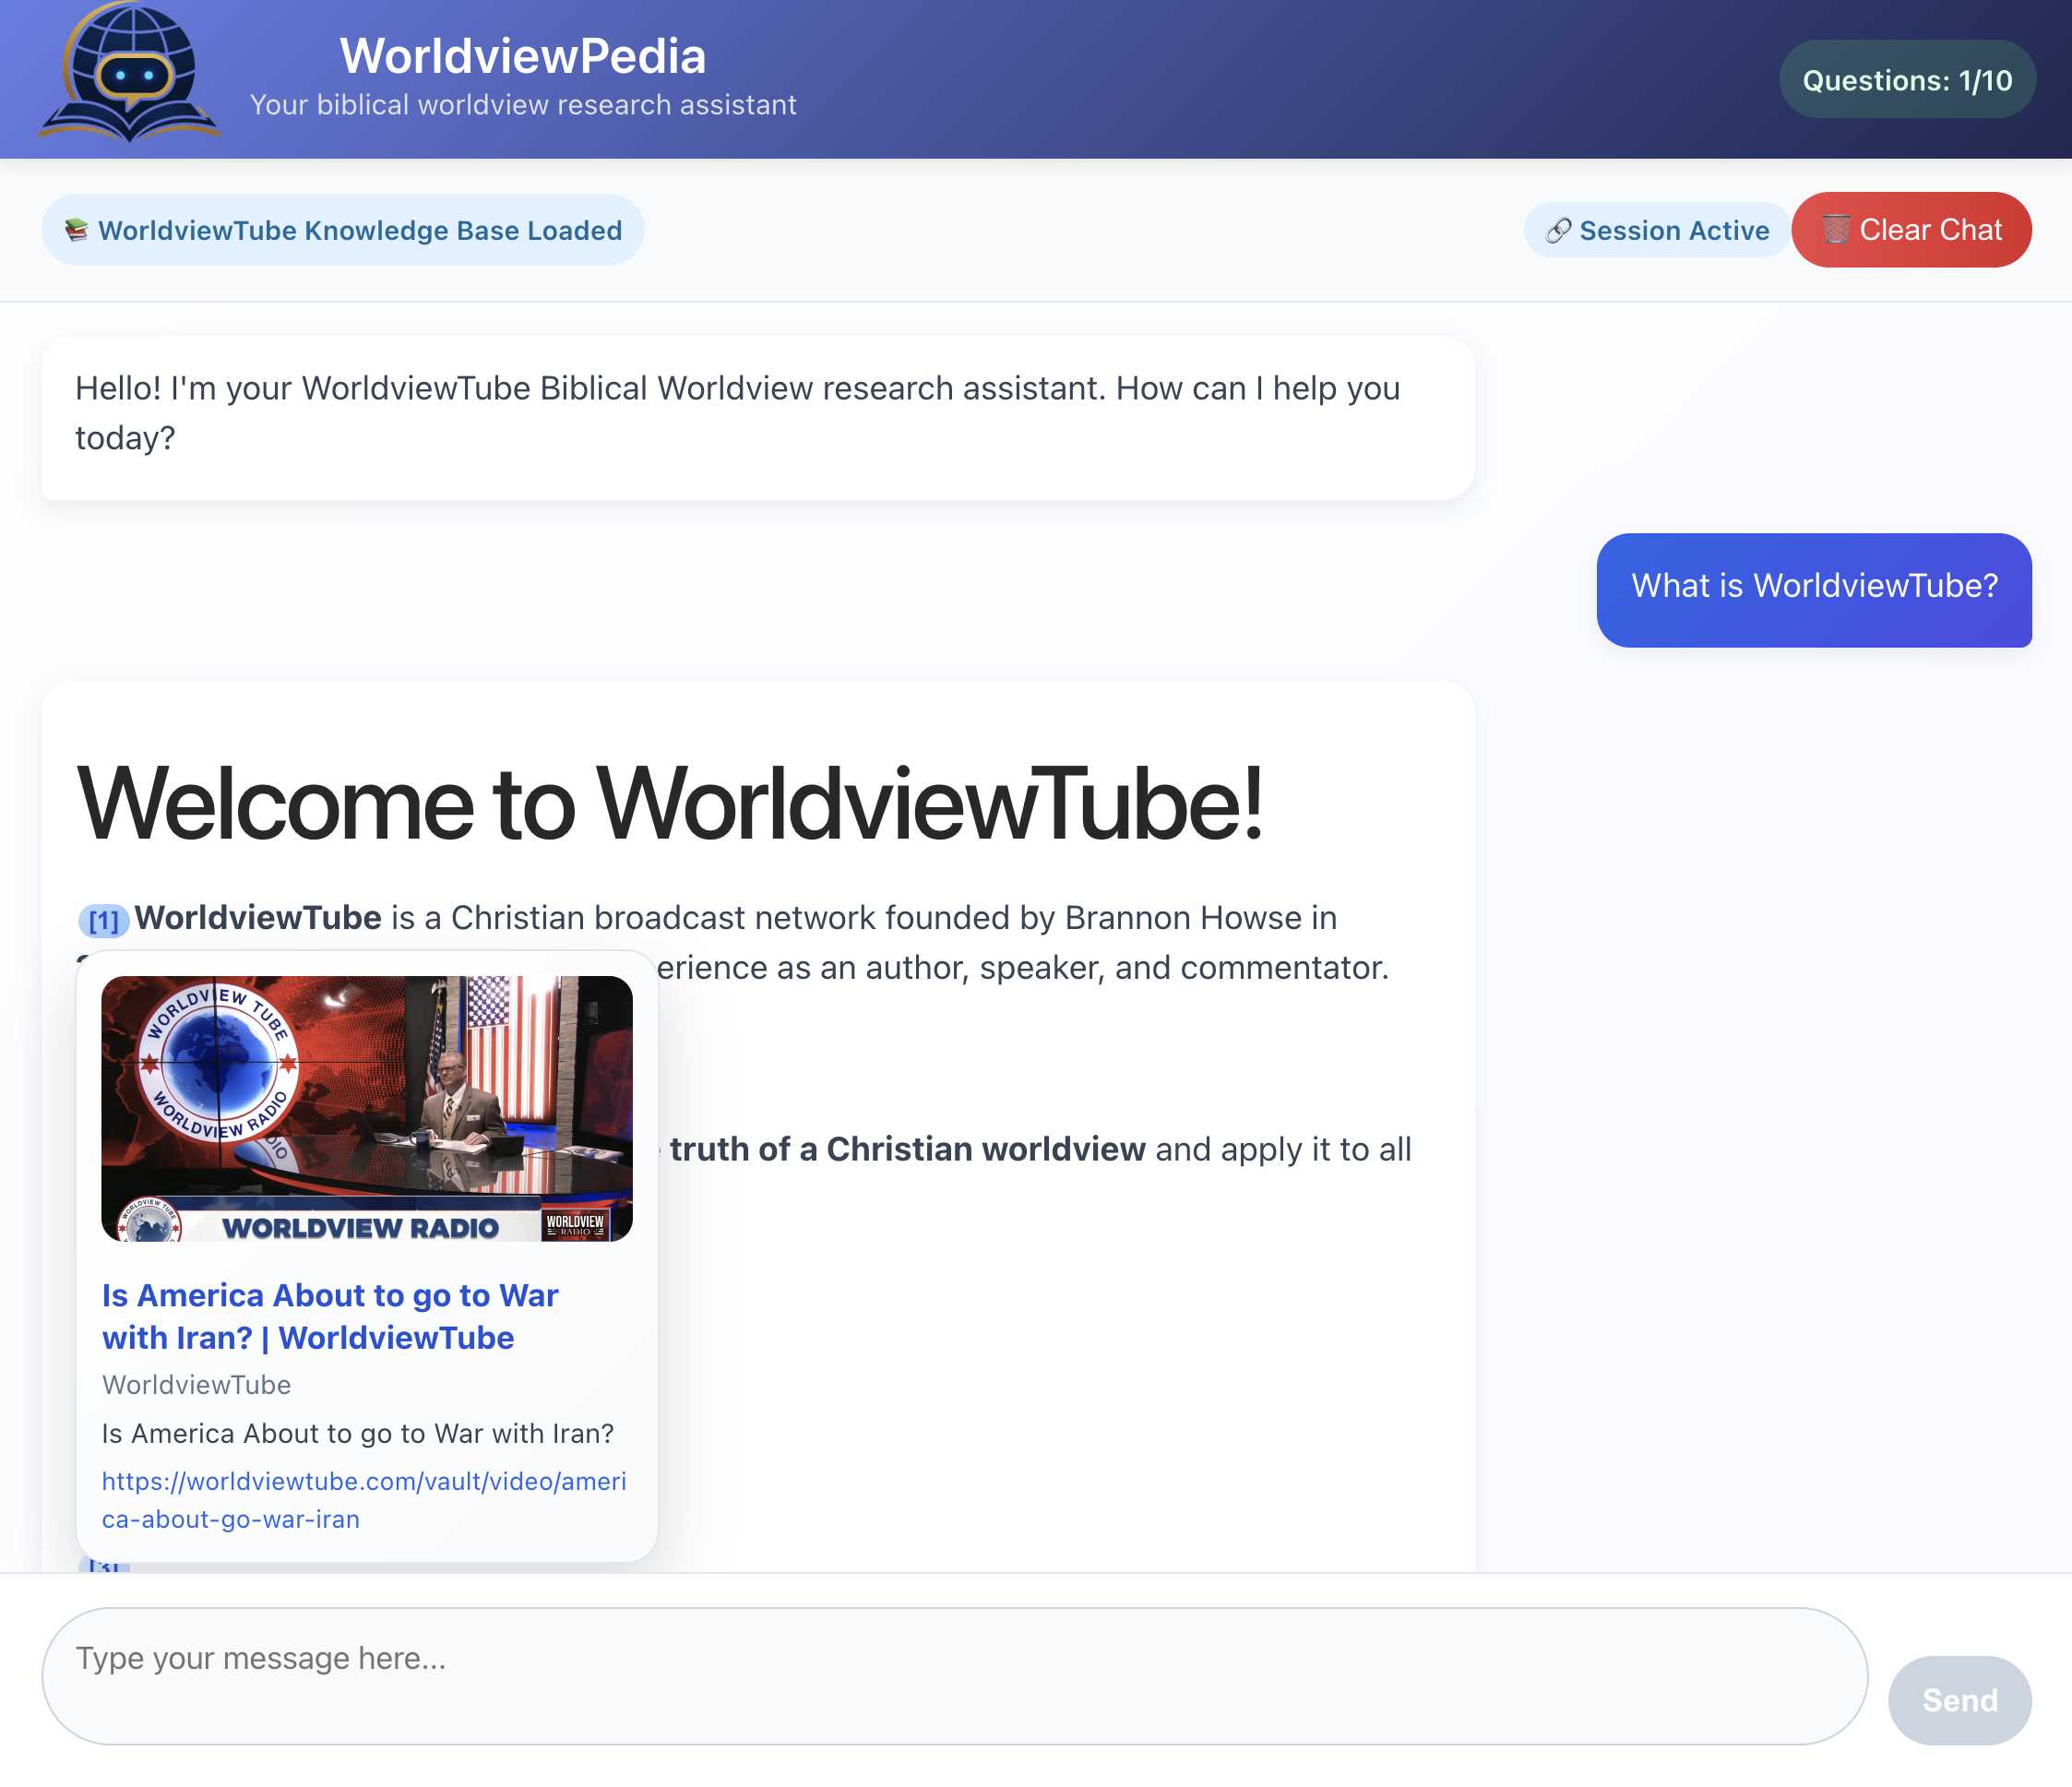Viewport: 2072px width, 1787px height.
Task: Select the 'What is WorldviewTube?' user message
Action: click(x=1814, y=590)
